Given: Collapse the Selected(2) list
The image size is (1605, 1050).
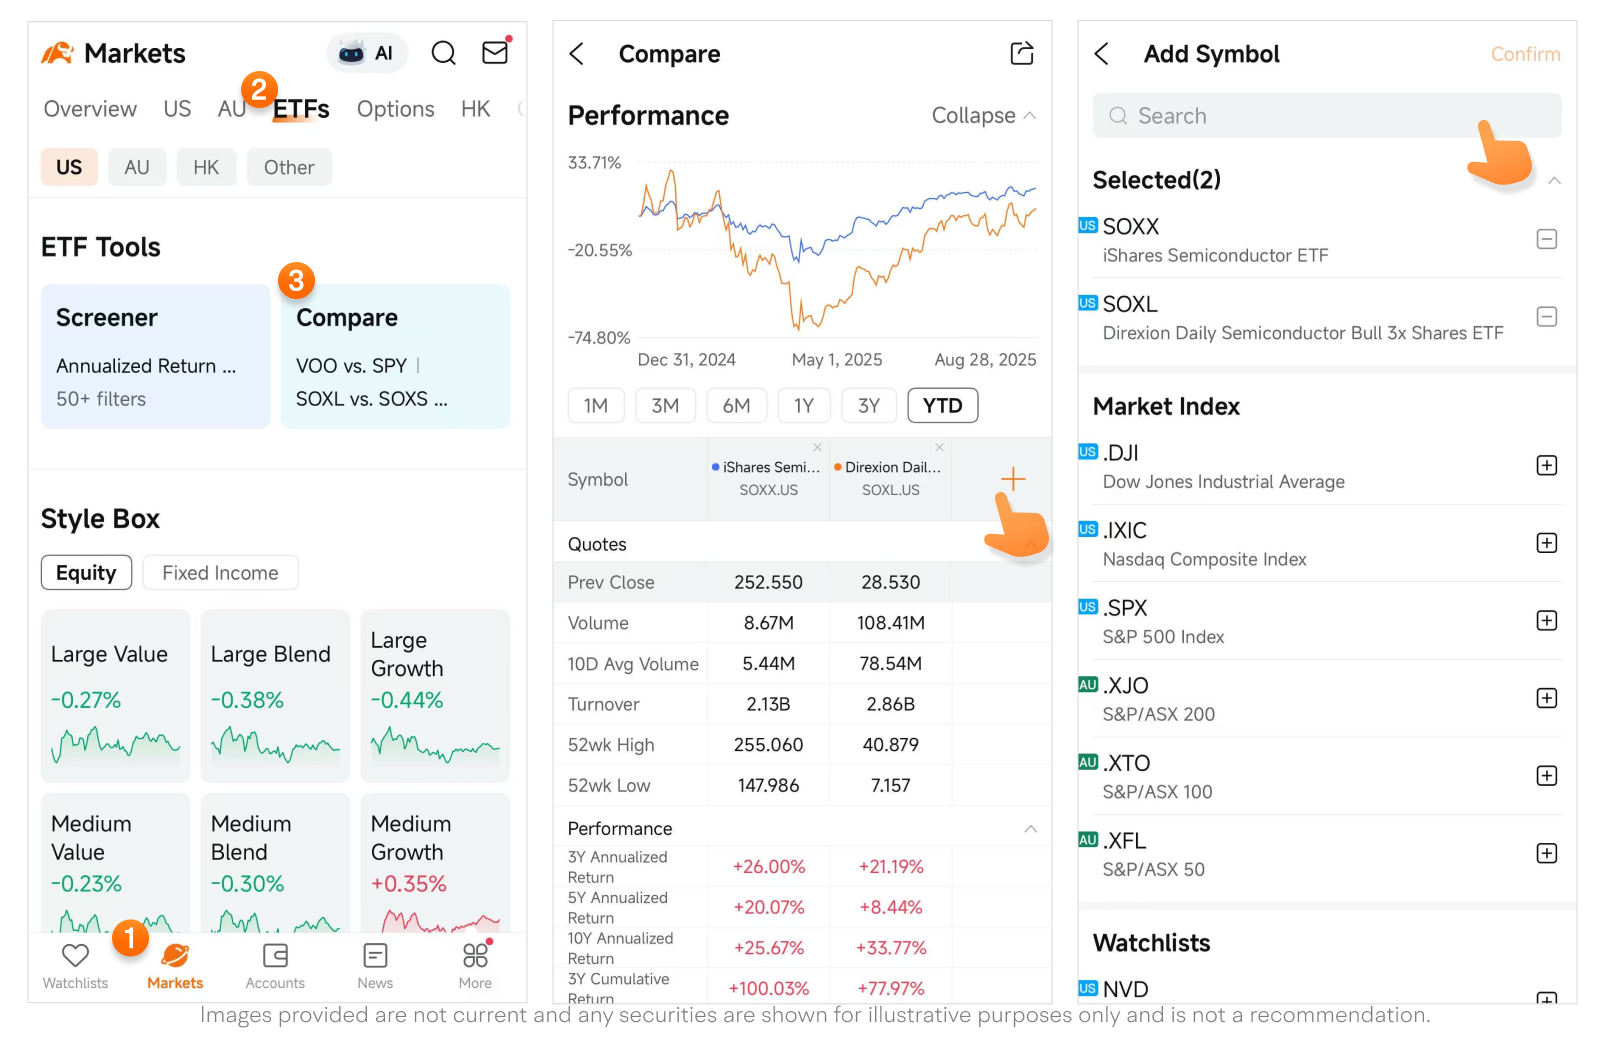Looking at the screenshot, I should pyautogui.click(x=1556, y=181).
